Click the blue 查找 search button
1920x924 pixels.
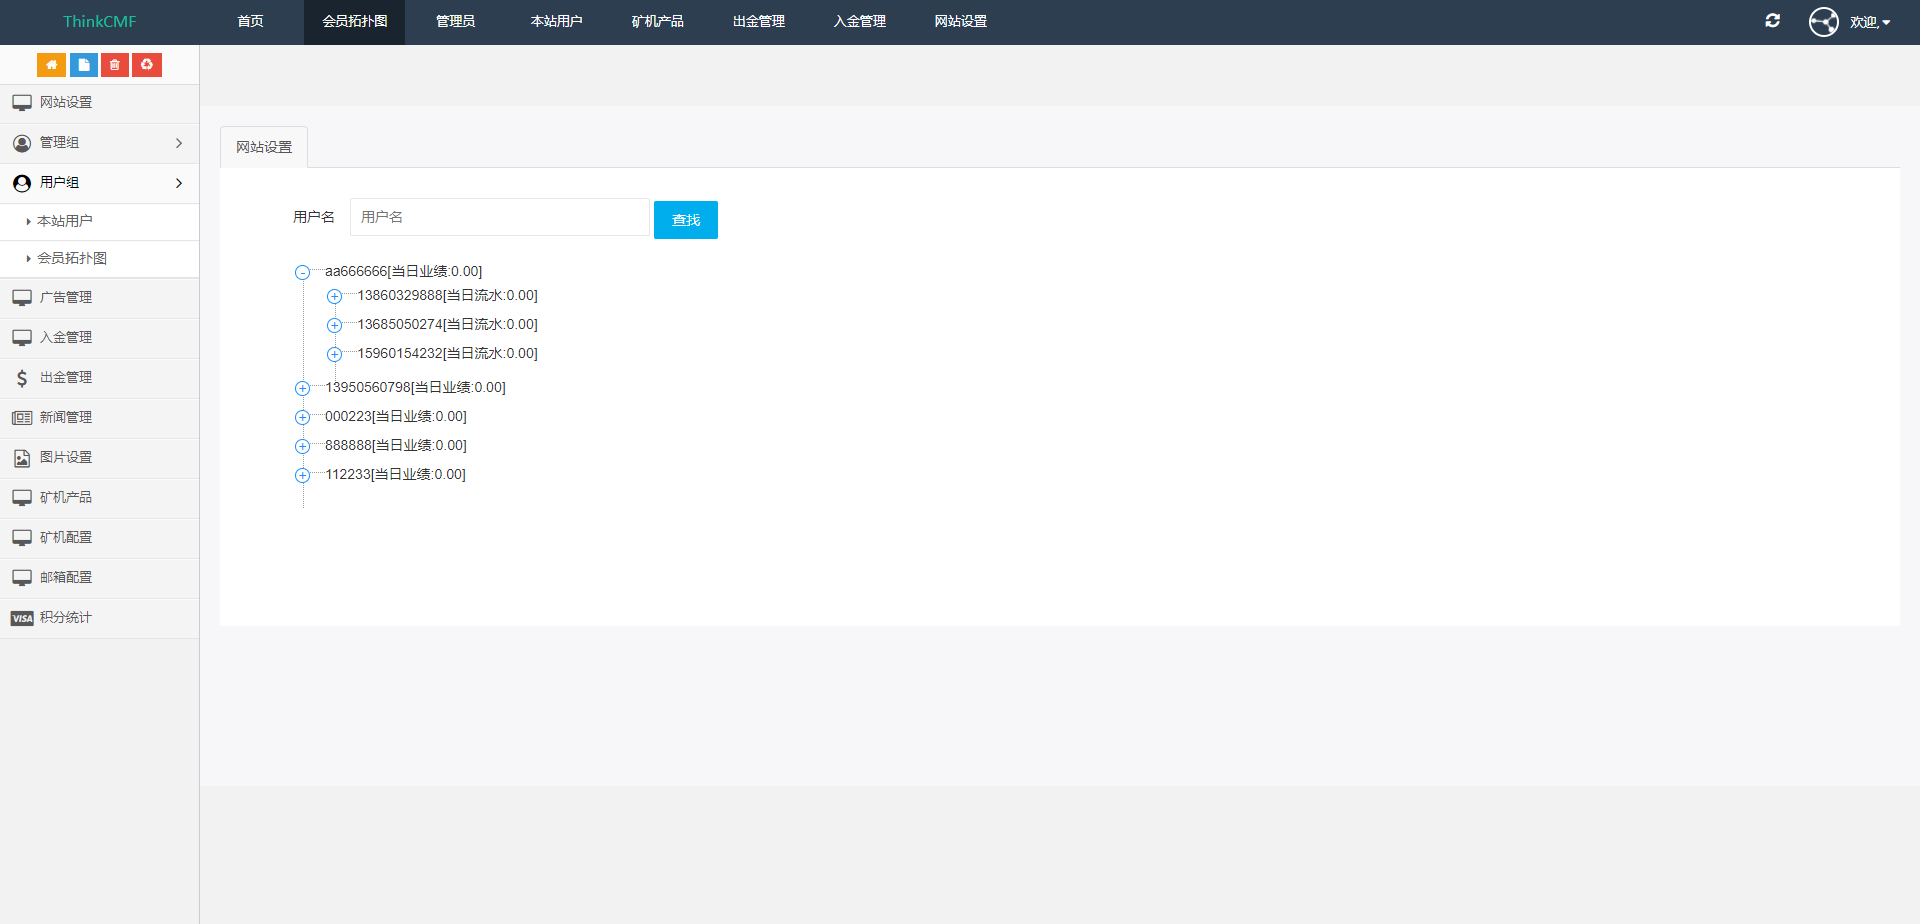(x=685, y=220)
